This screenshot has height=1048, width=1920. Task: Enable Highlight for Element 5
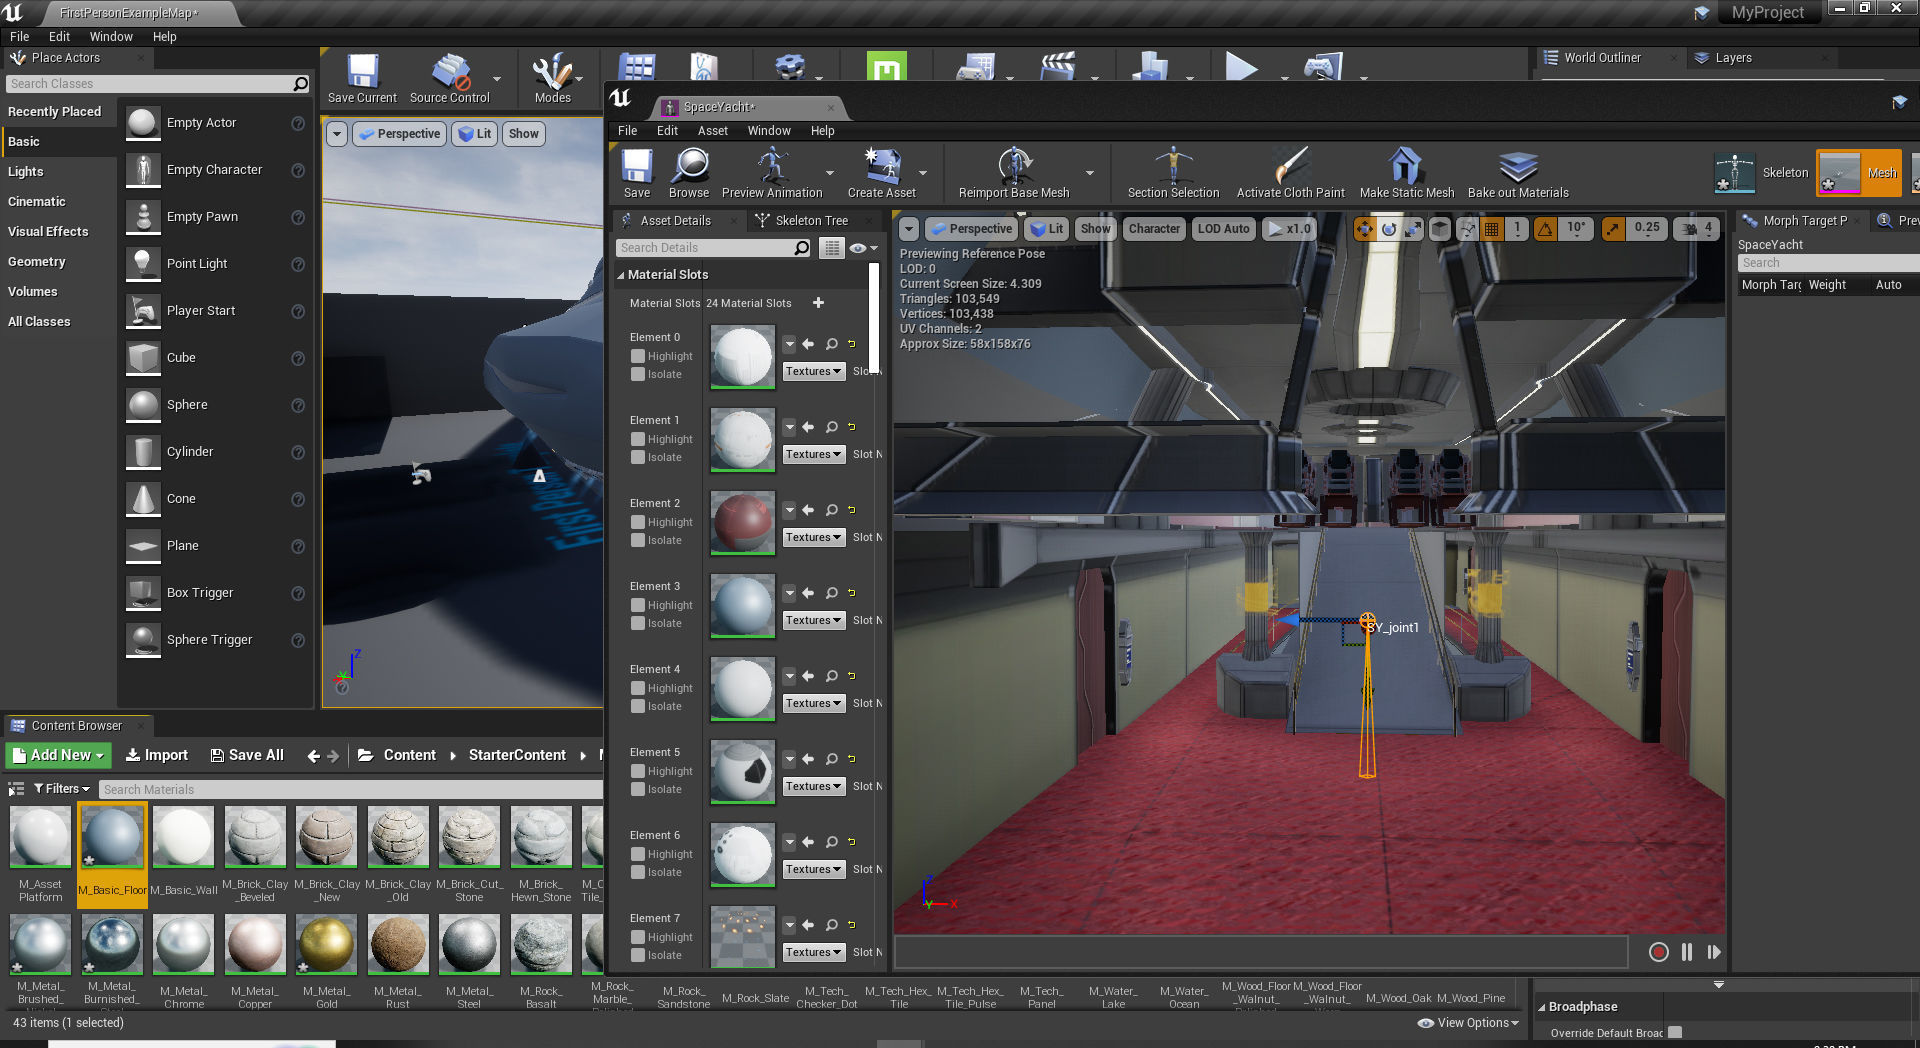(637, 771)
